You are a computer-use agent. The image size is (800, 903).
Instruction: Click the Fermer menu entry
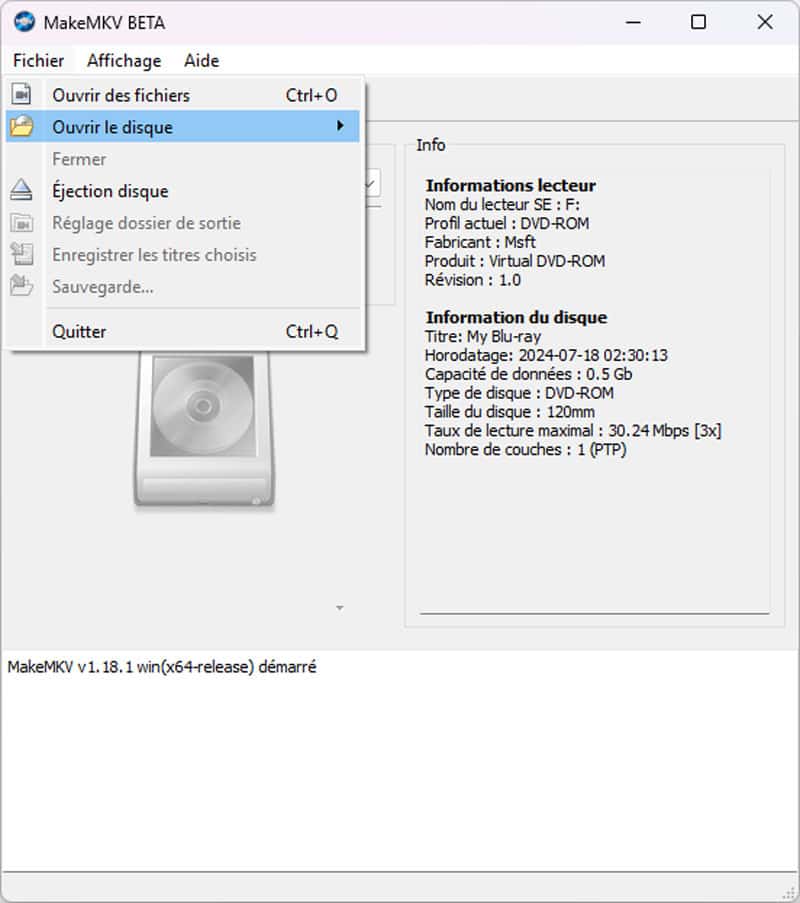pyautogui.click(x=183, y=159)
